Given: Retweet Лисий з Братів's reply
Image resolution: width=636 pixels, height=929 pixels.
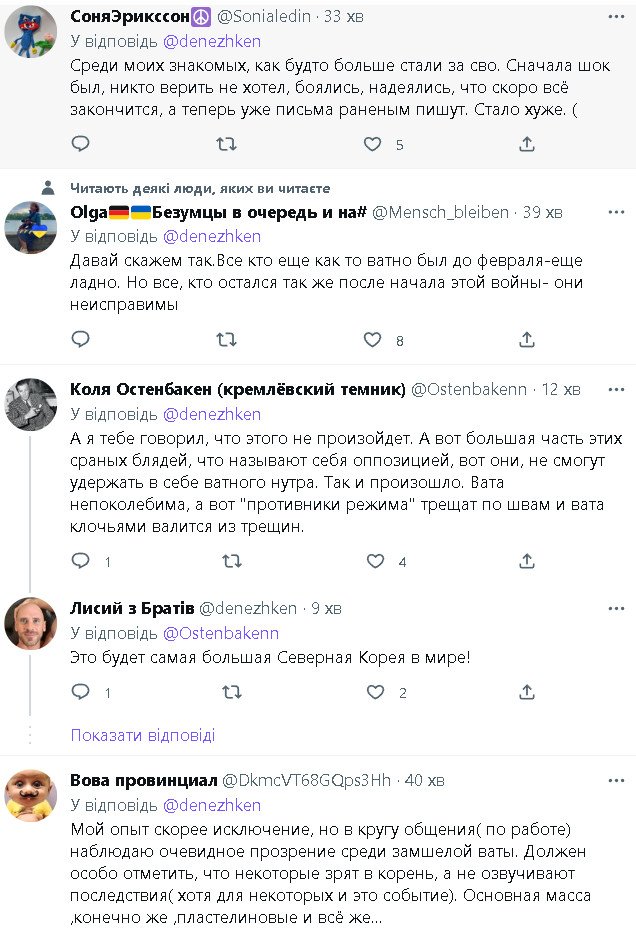Looking at the screenshot, I should pyautogui.click(x=230, y=692).
